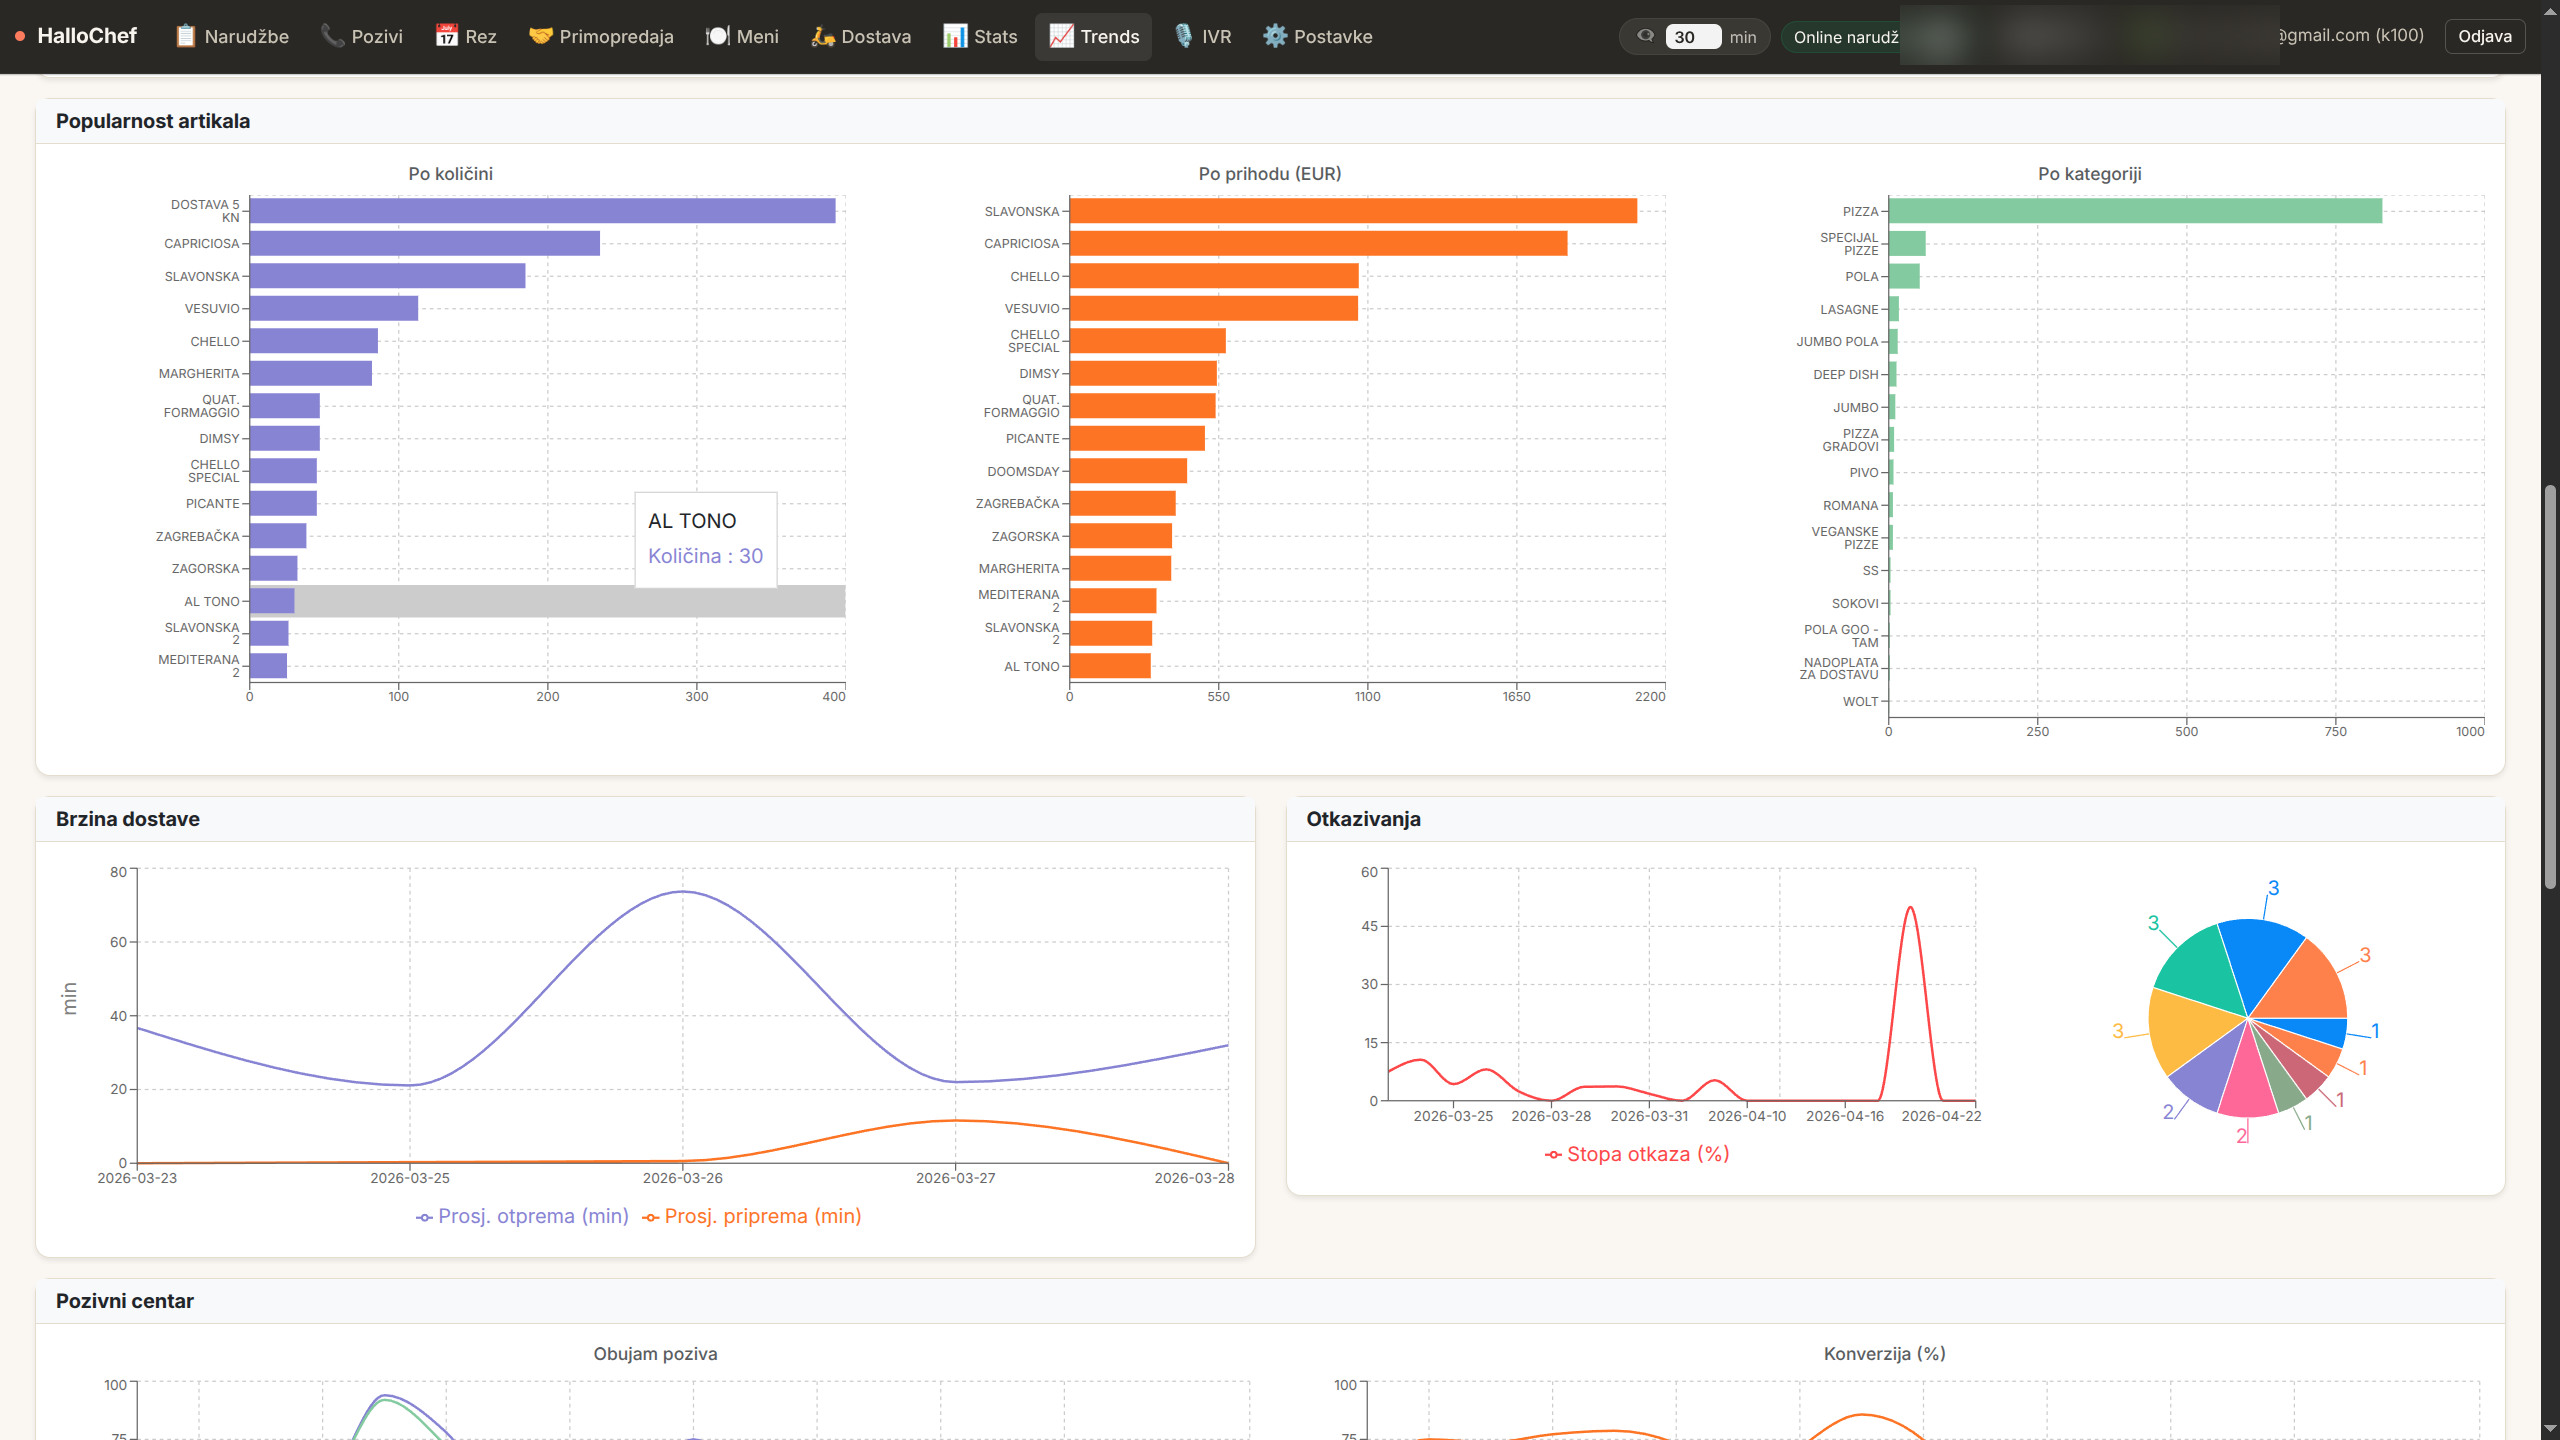Click the Postavke gear icon

tap(1274, 36)
